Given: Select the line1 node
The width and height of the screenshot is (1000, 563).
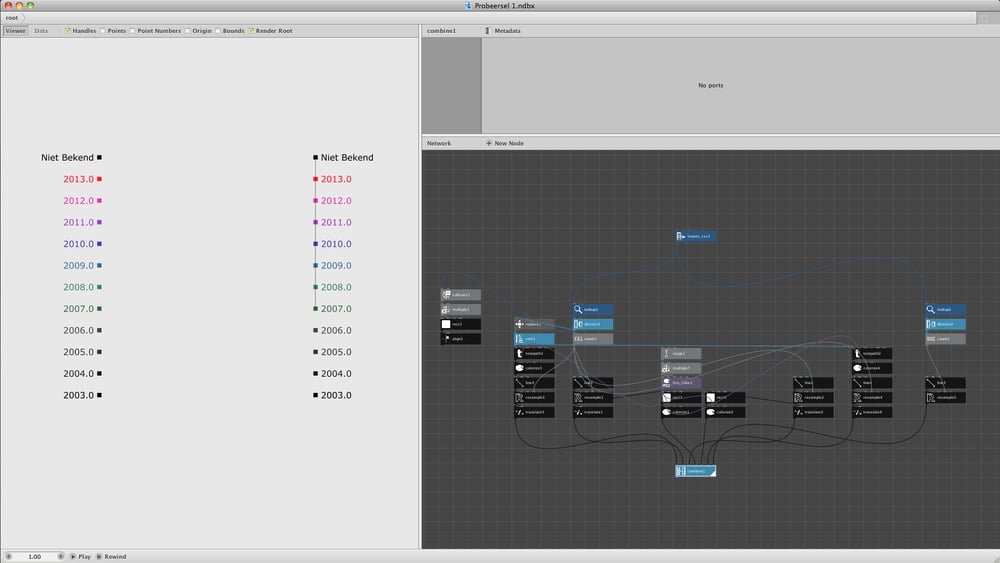Looking at the screenshot, I should pos(534,383).
